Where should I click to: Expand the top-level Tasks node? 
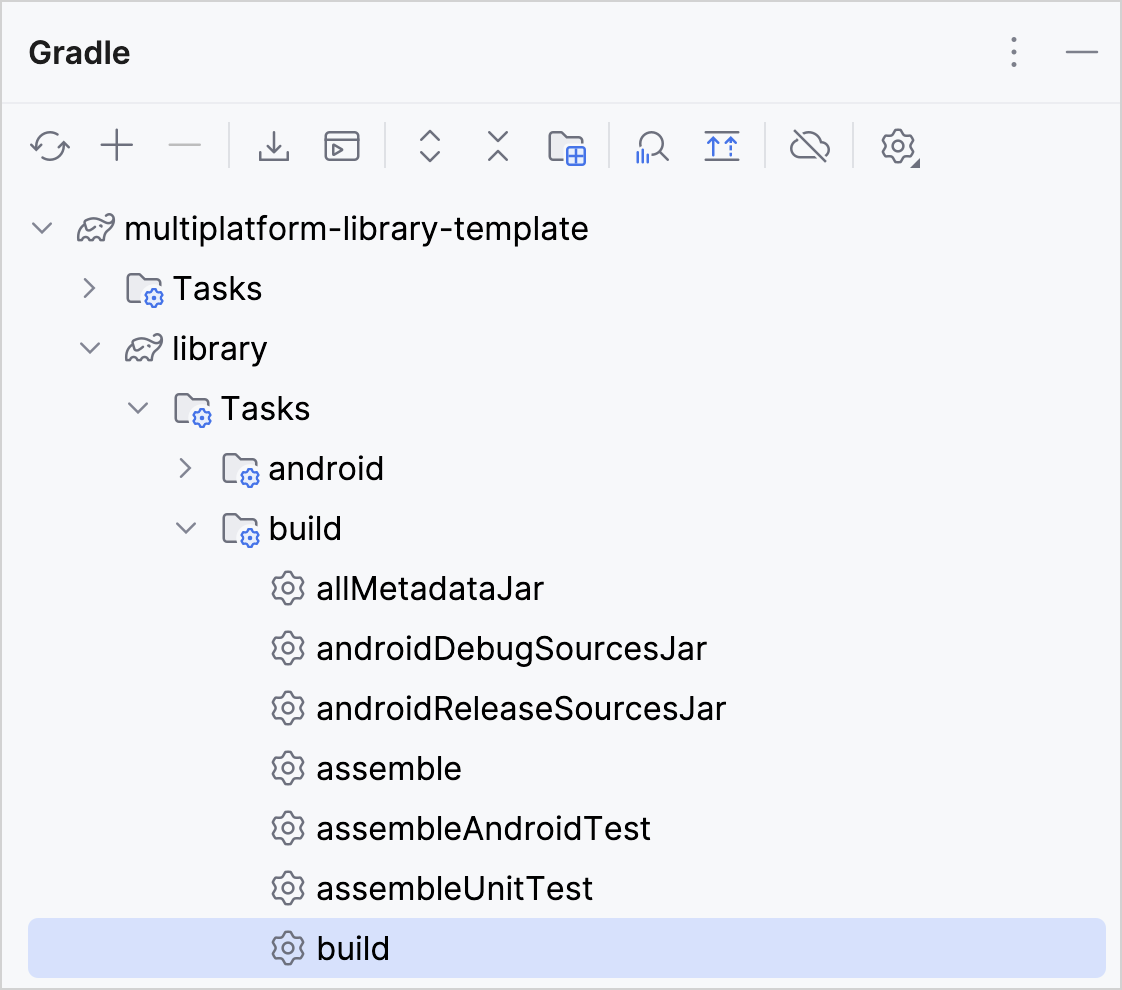(x=89, y=288)
